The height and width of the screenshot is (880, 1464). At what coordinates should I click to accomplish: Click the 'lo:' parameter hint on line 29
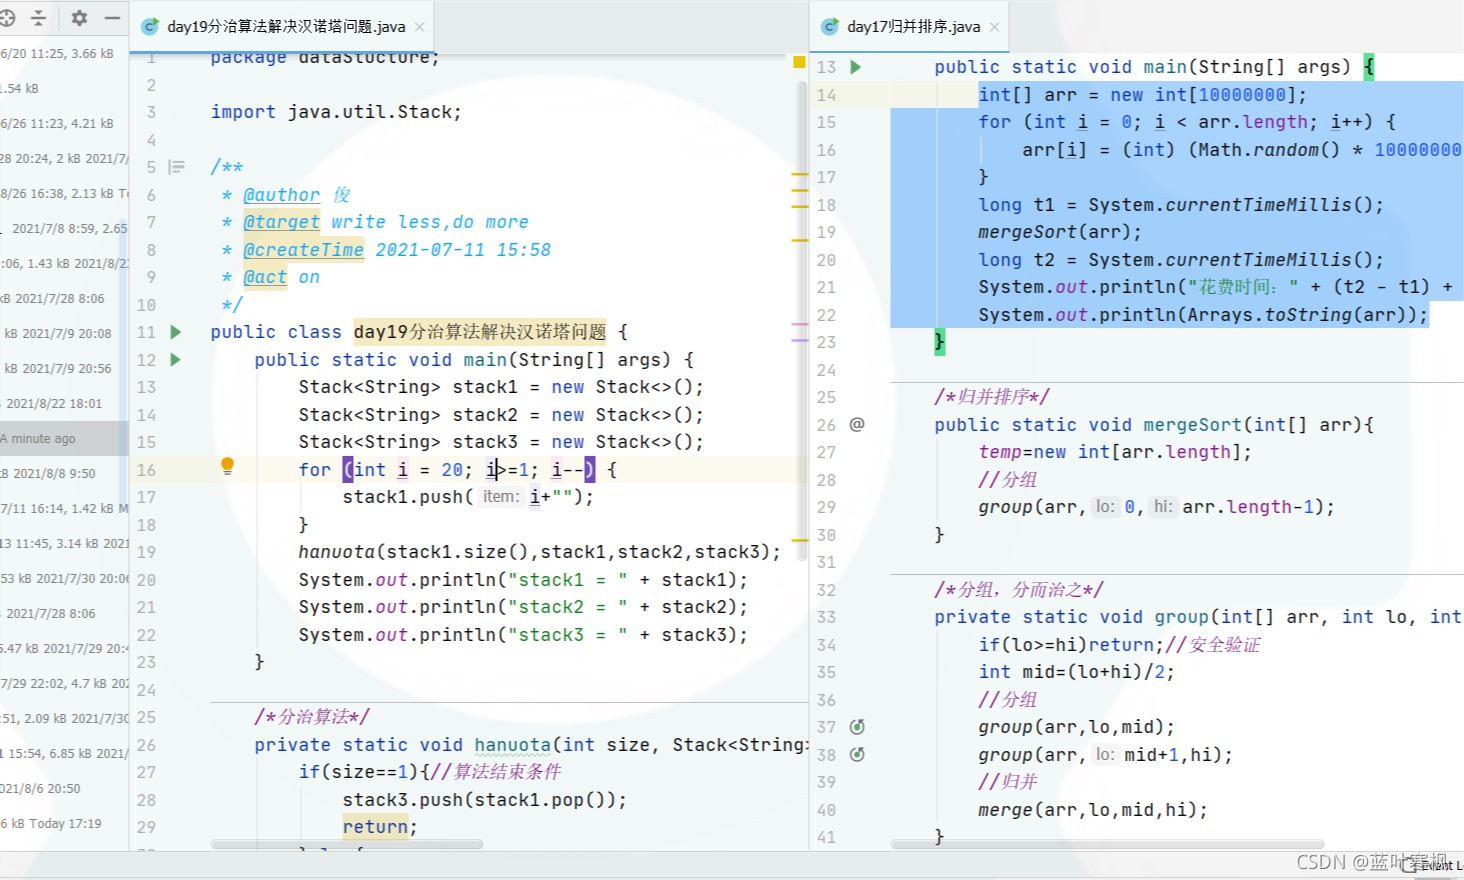point(1105,506)
